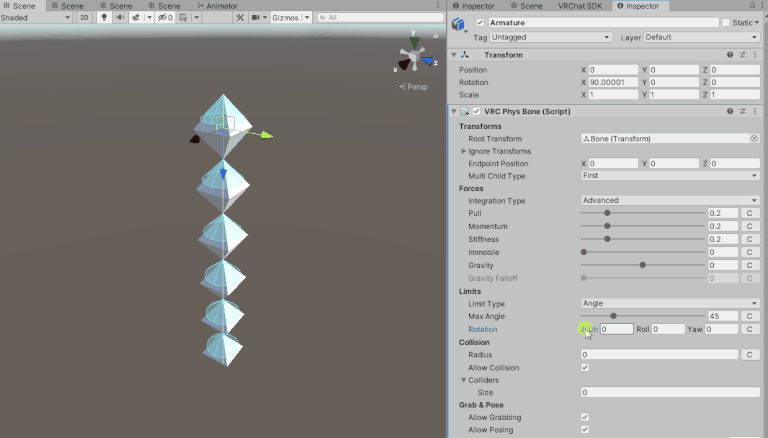Viewport: 768px width, 438px height.
Task: Click the 2D view mode button
Action: pyautogui.click(x=84, y=18)
